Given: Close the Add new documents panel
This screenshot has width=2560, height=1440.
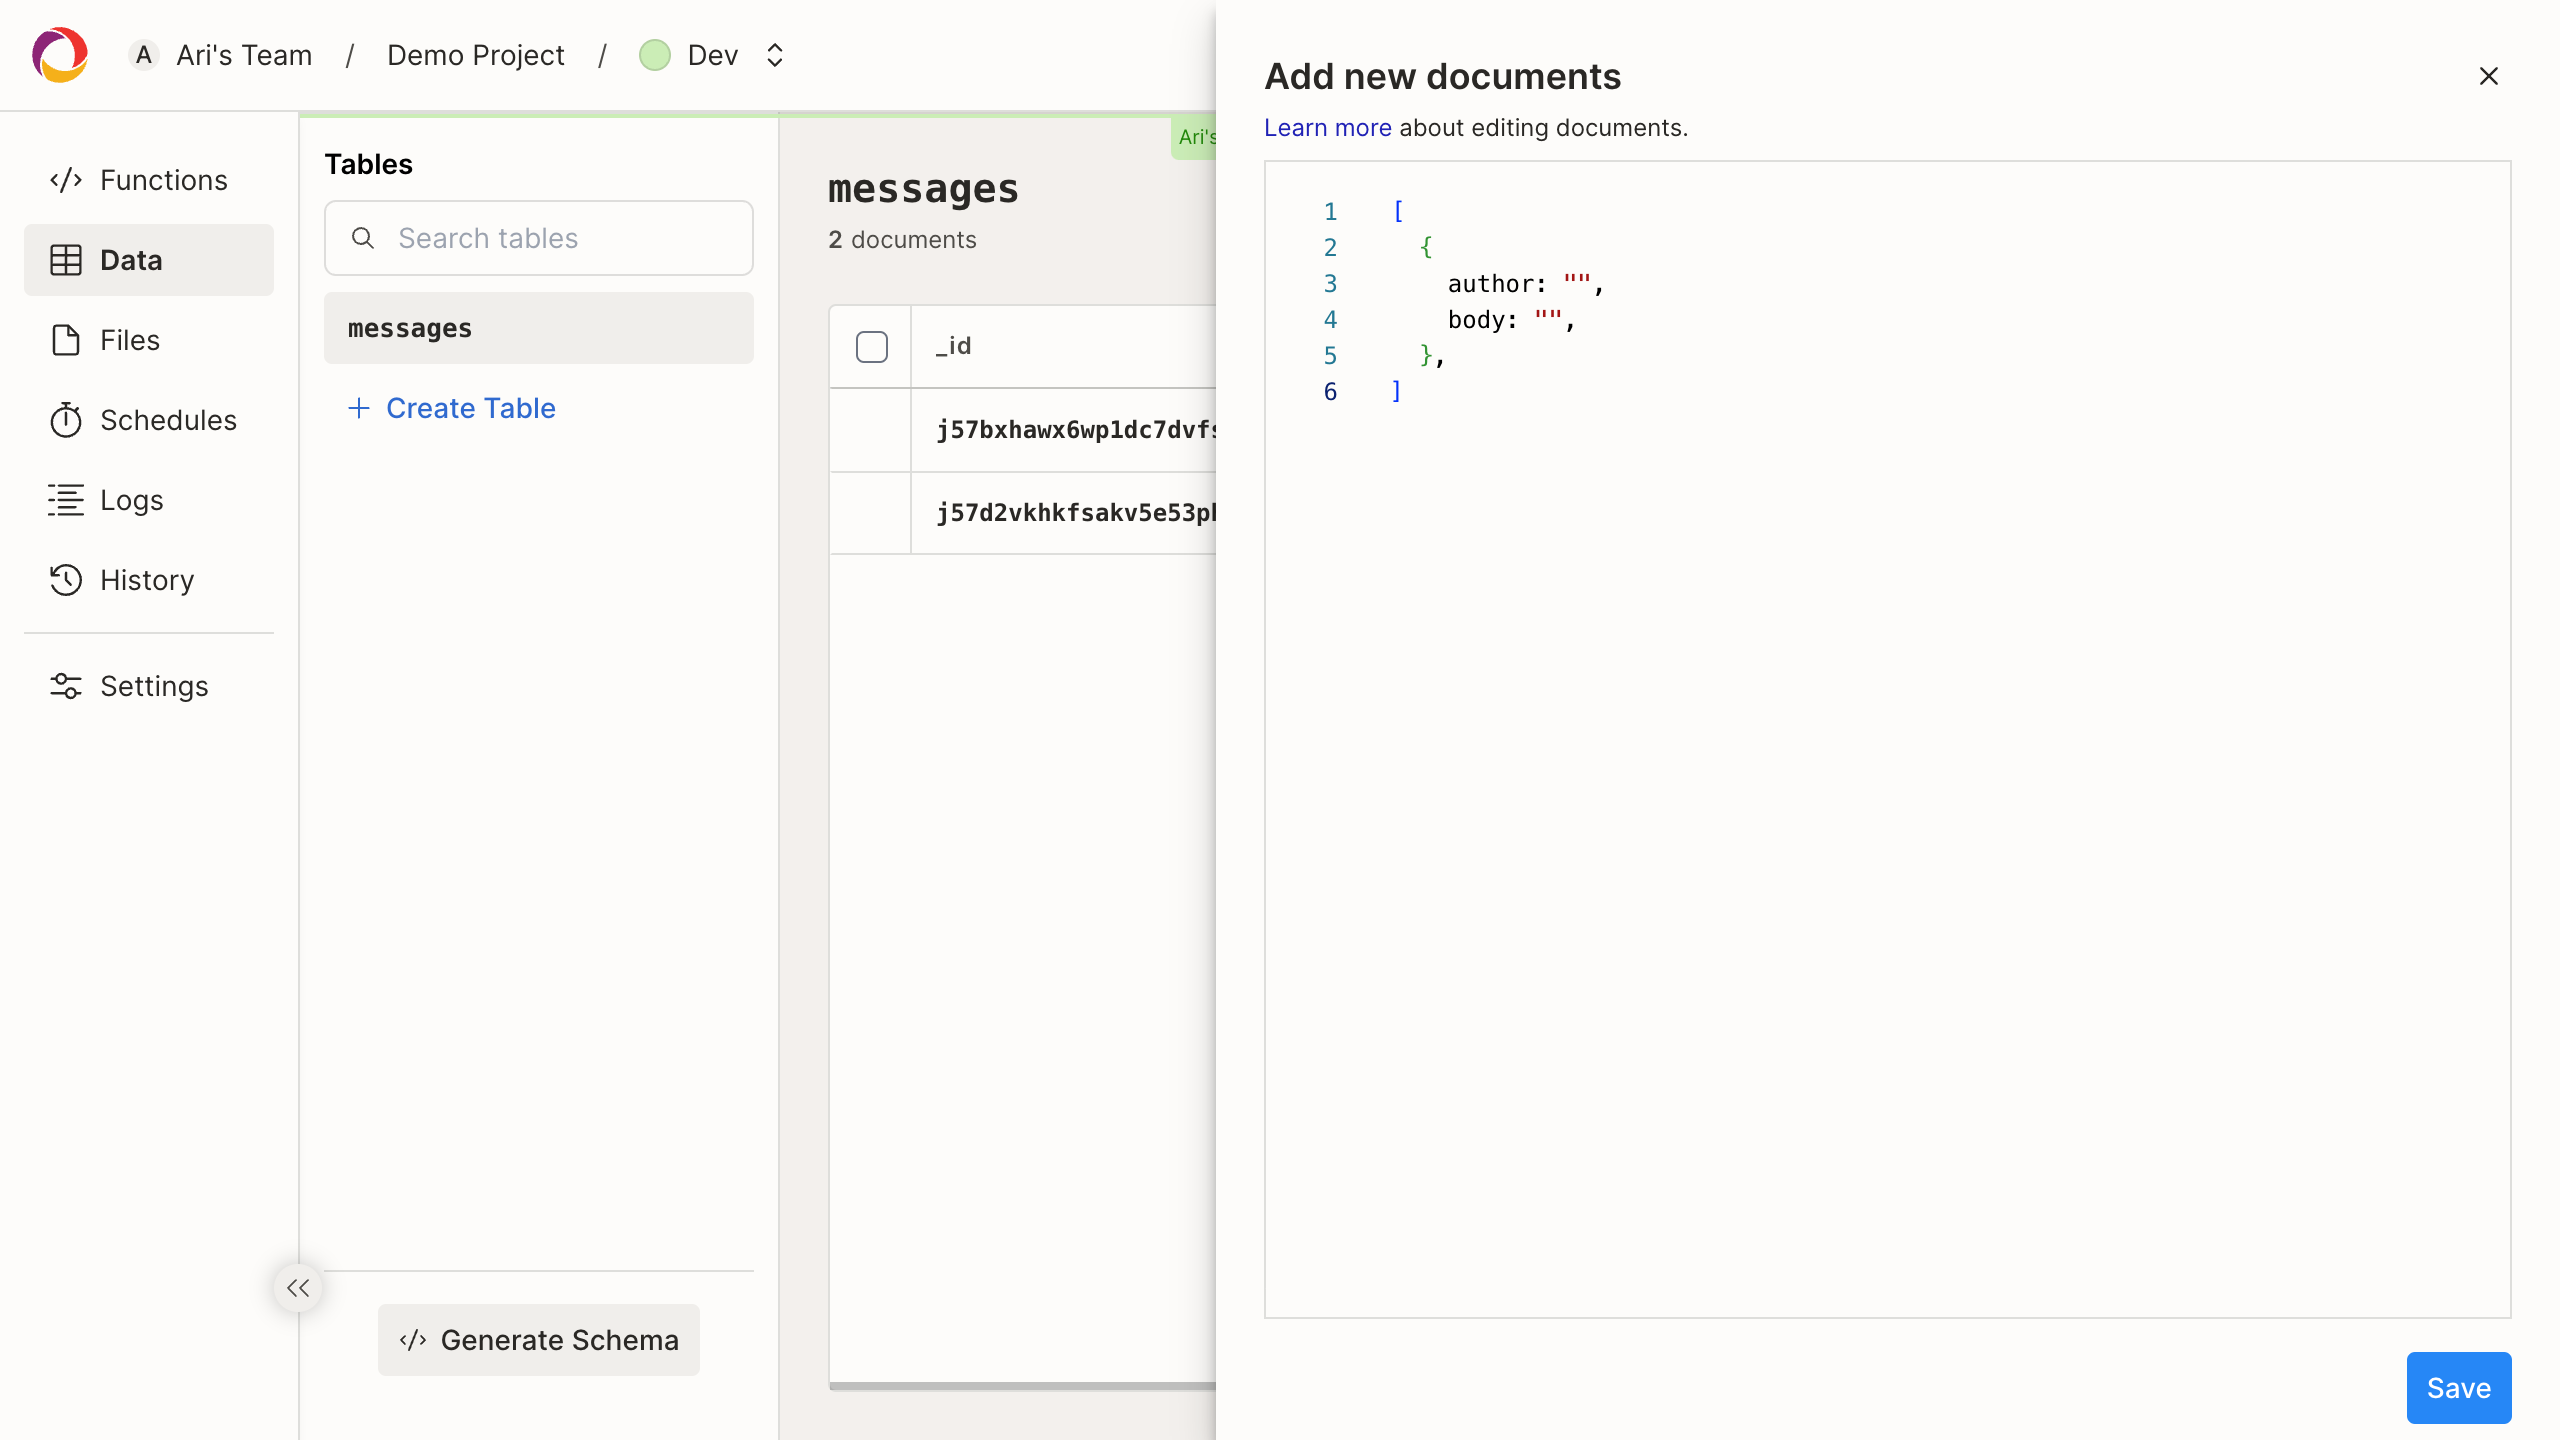Looking at the screenshot, I should point(2489,76).
